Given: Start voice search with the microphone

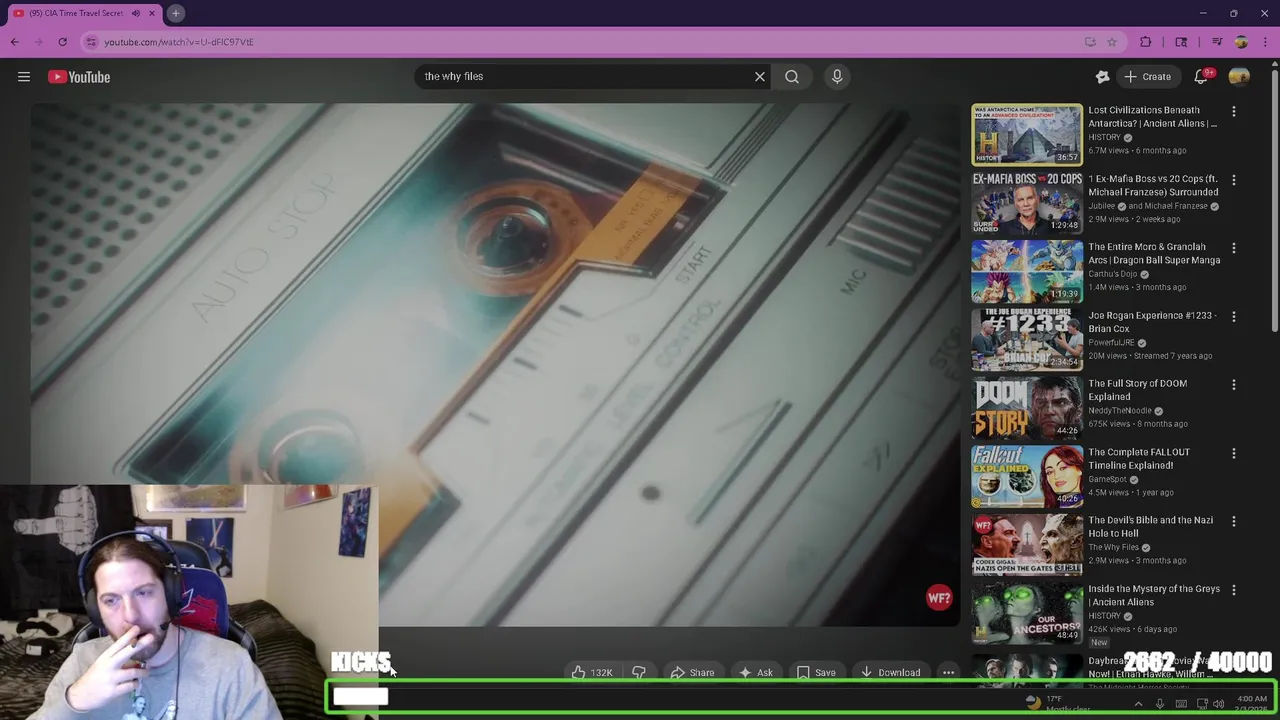Looking at the screenshot, I should click(x=837, y=76).
